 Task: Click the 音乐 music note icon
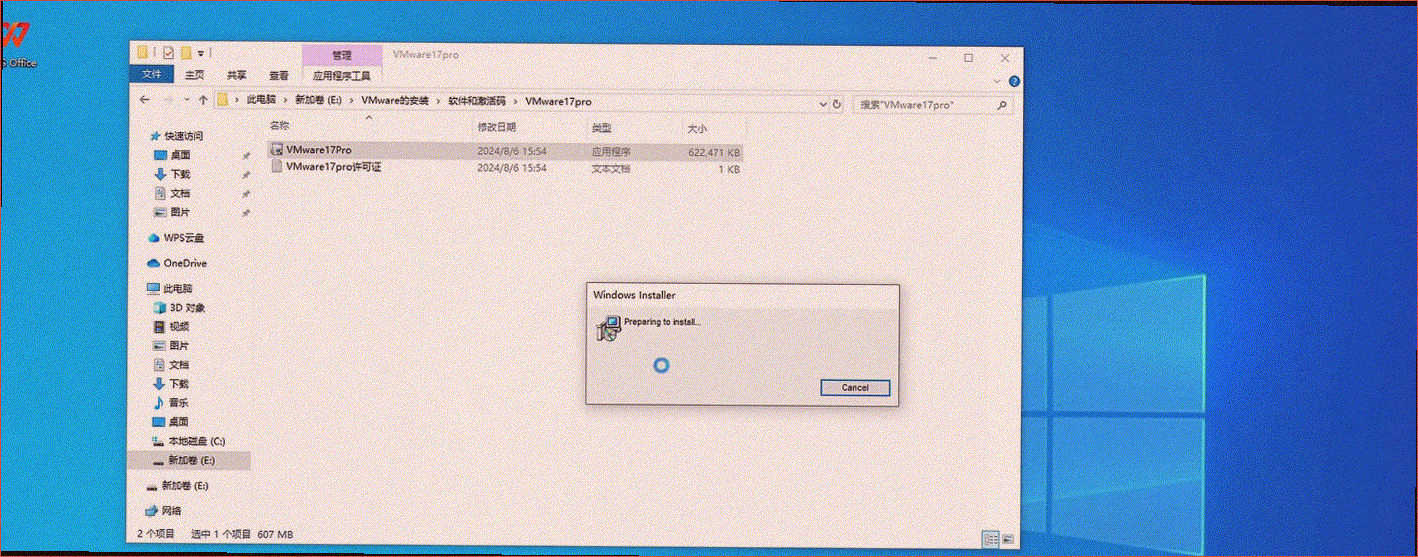[x=159, y=402]
